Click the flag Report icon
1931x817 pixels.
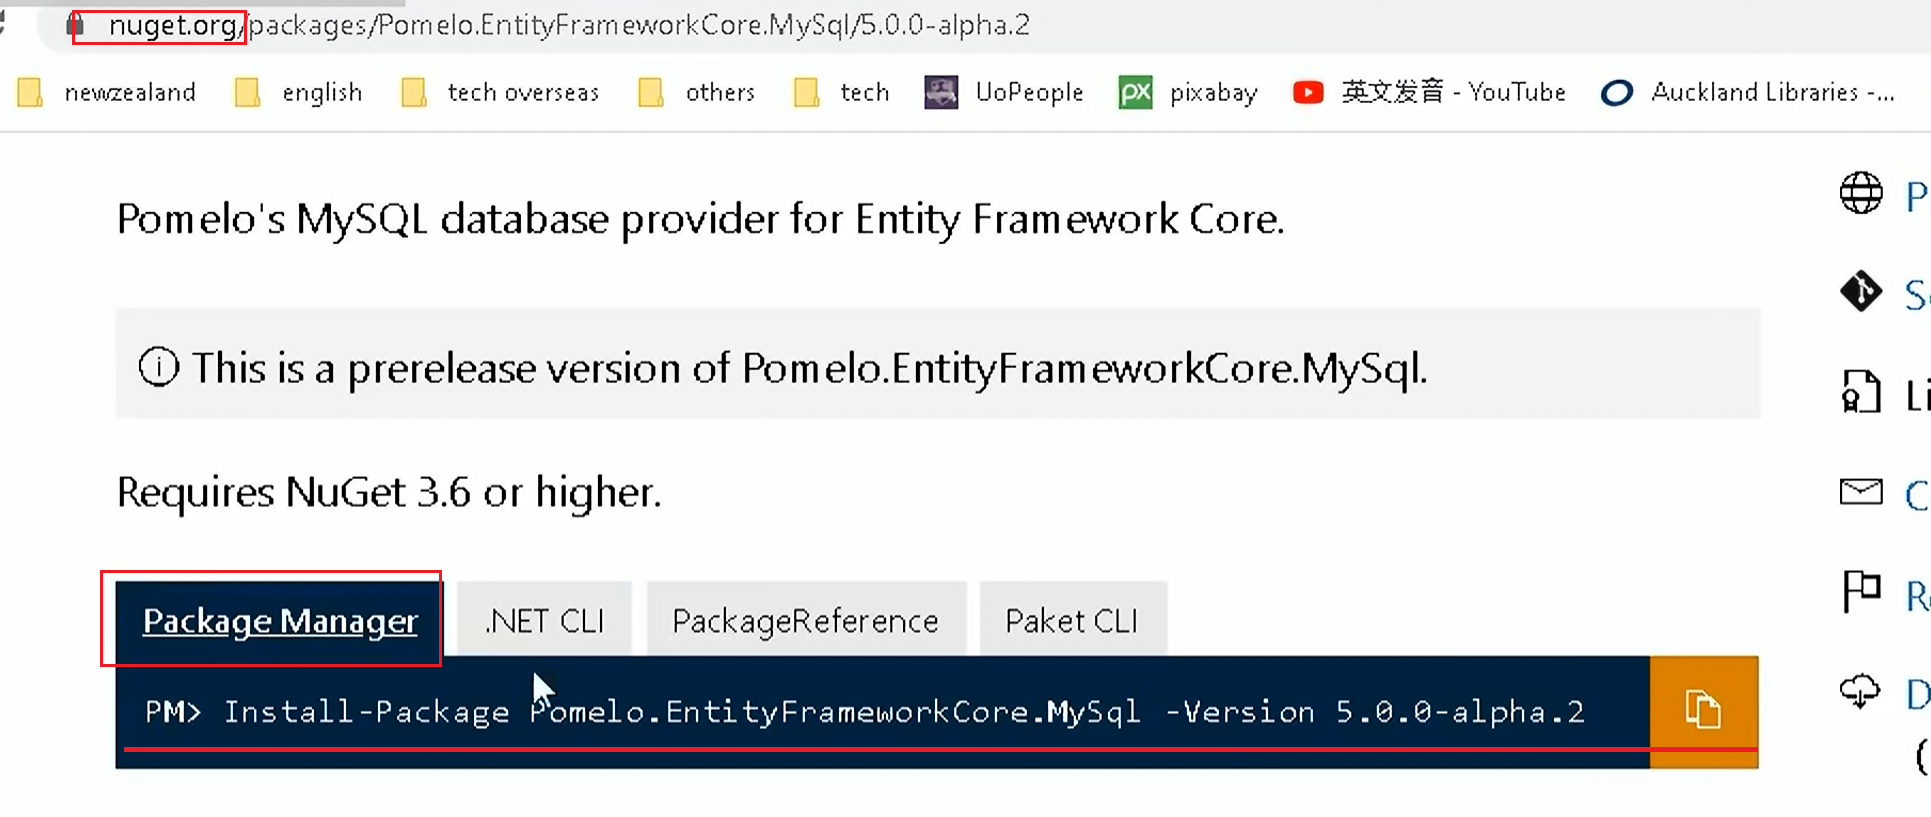coord(1860,592)
